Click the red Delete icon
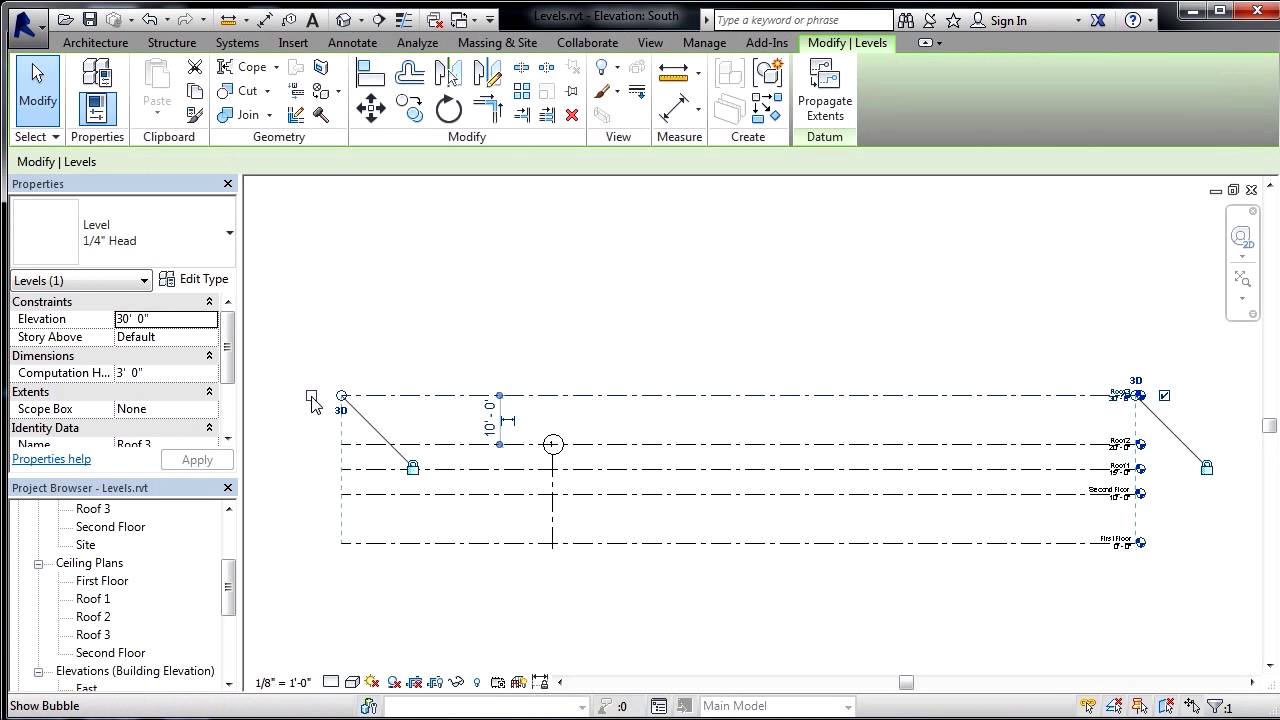Viewport: 1280px width, 720px height. click(x=572, y=115)
